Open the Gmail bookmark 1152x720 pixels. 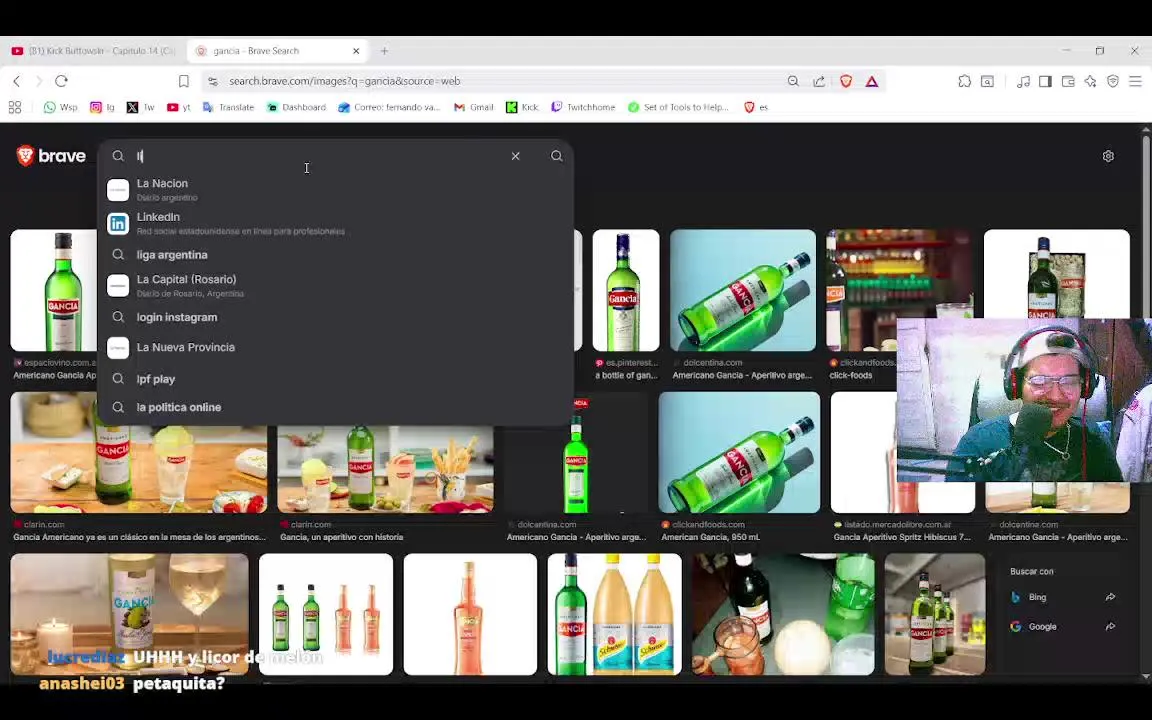click(x=473, y=107)
